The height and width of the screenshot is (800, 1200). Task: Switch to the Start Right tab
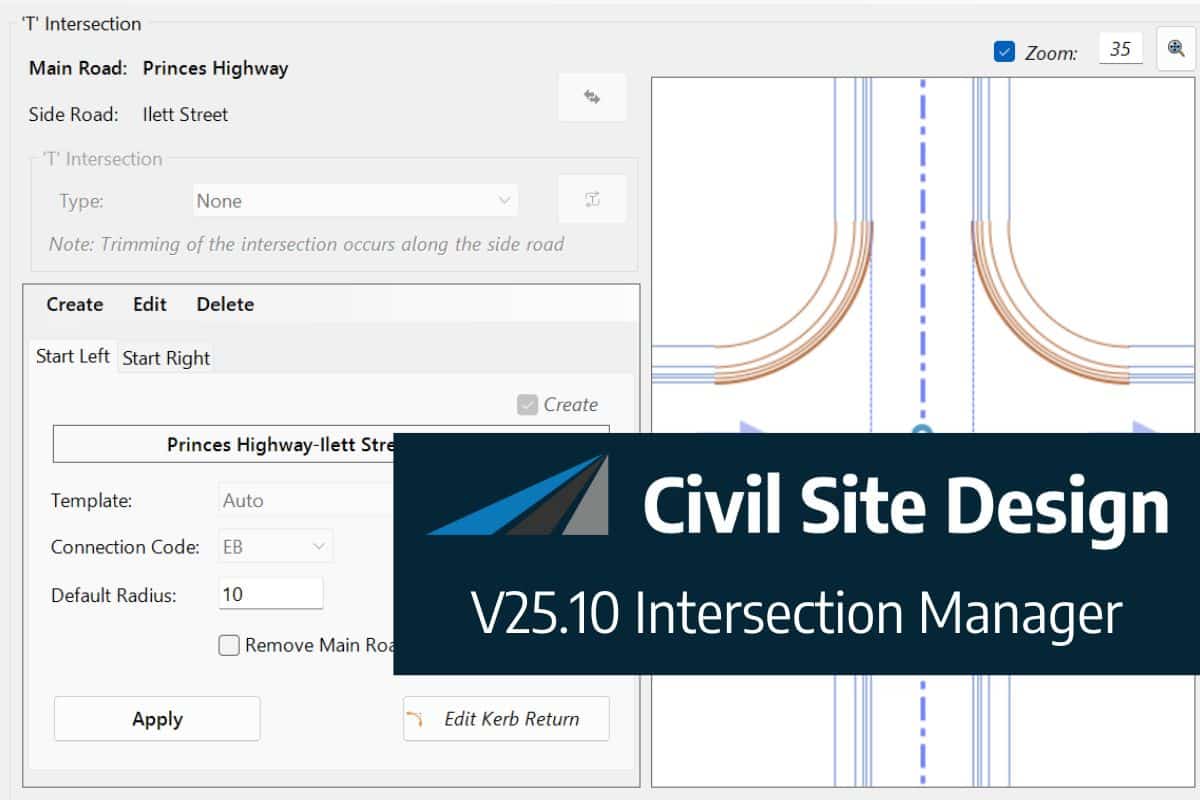[166, 358]
